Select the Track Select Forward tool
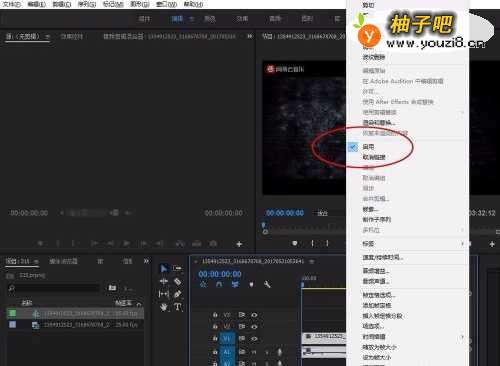The width and height of the screenshot is (500, 366). tap(177, 268)
